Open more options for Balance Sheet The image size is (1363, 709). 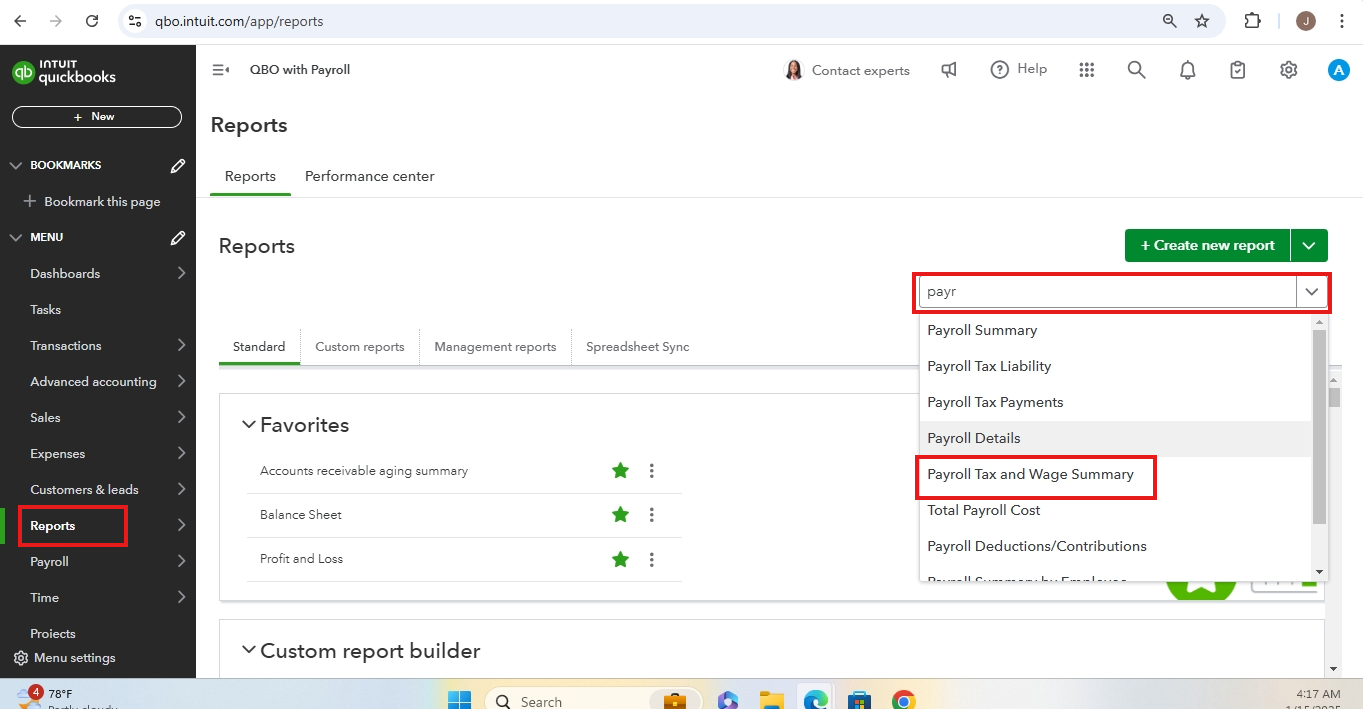652,514
